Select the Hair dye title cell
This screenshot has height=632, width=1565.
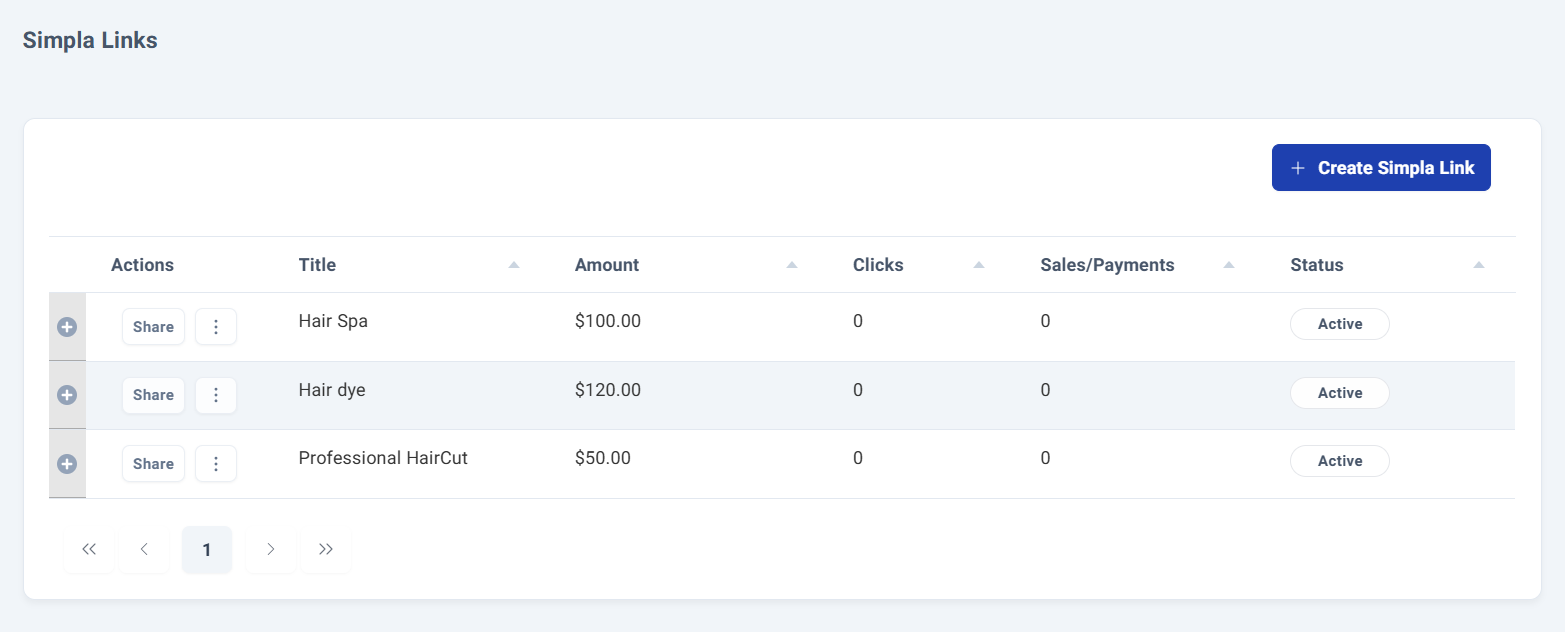point(332,390)
